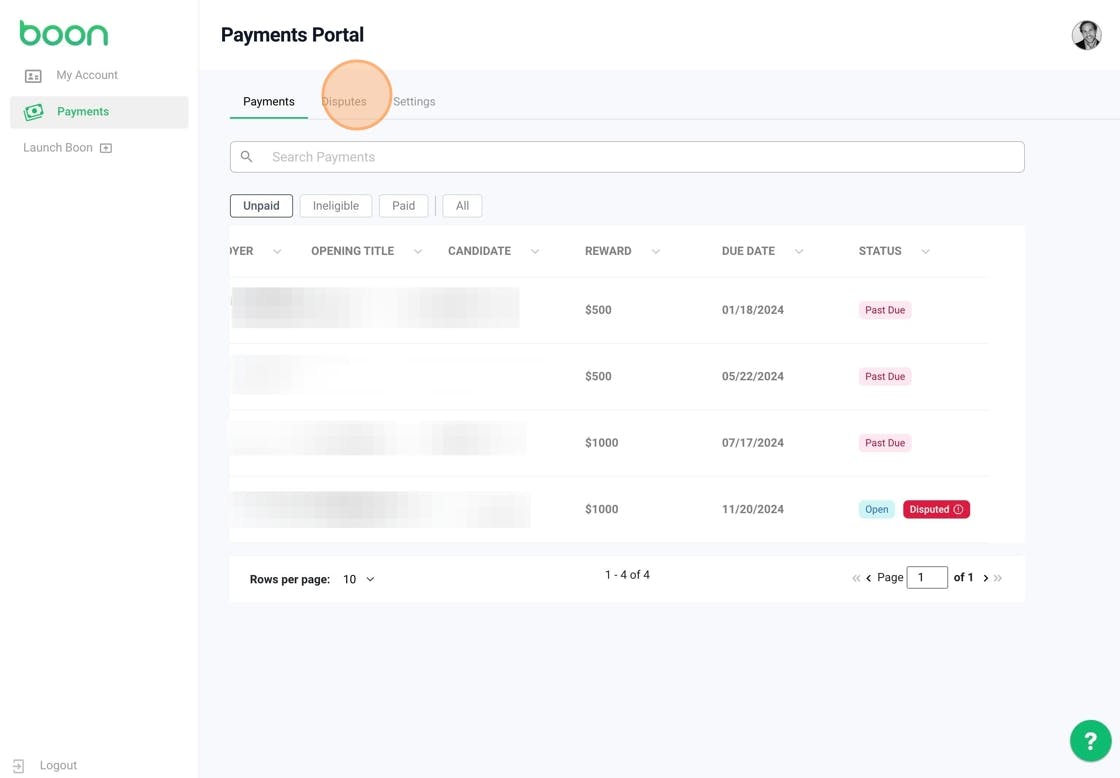Click REWARD column header
This screenshot has width=1120, height=778.
point(608,251)
